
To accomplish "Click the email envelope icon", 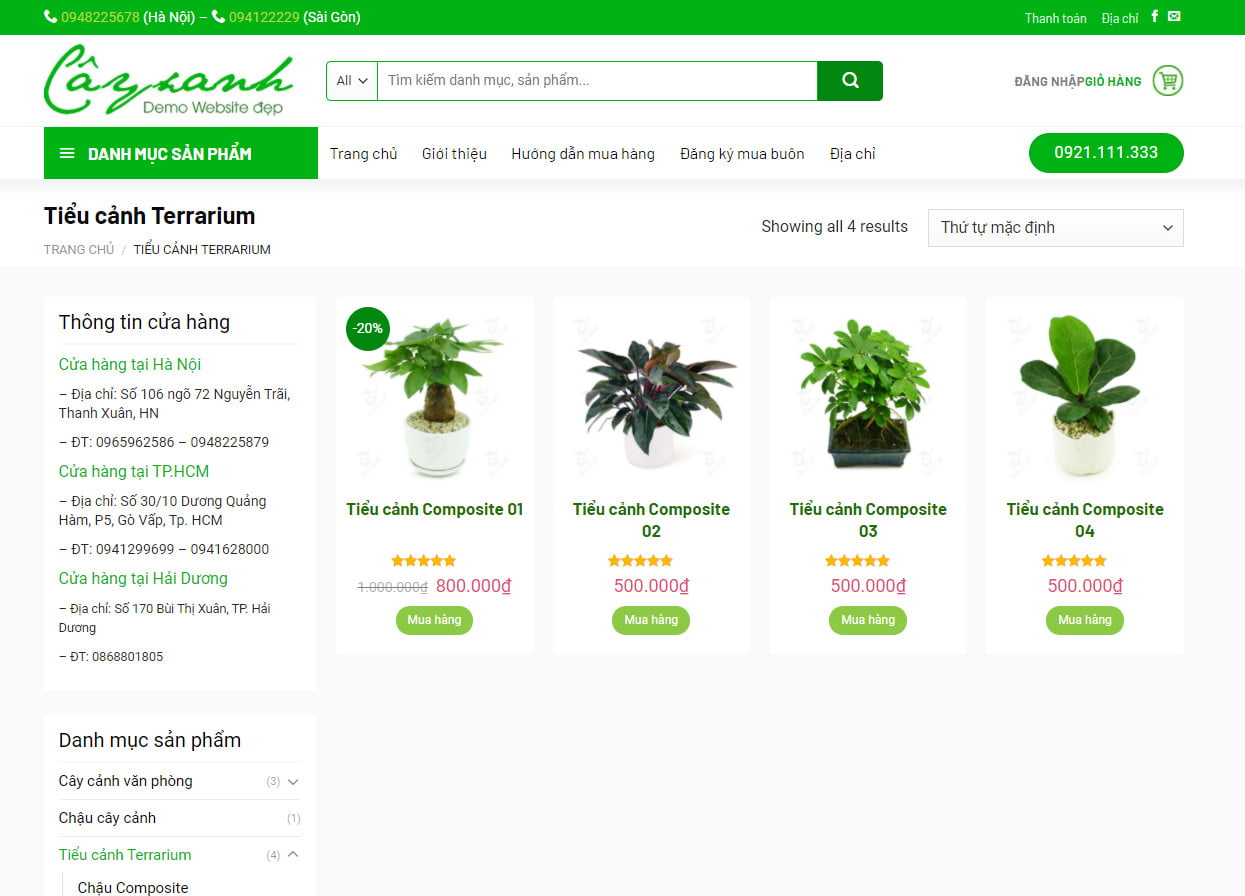I will pos(1174,17).
